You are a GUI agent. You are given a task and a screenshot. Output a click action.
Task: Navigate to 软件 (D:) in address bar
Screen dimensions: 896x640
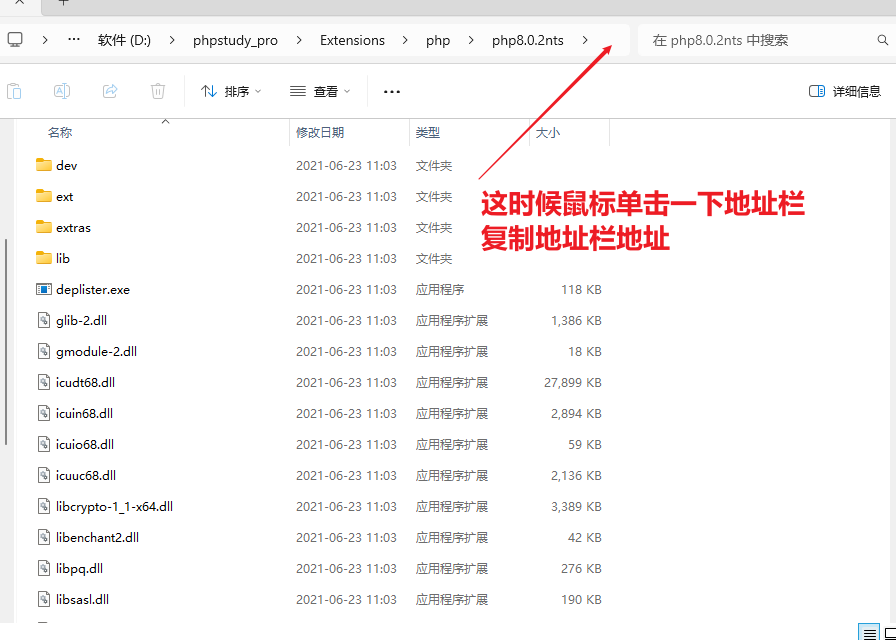(124, 41)
